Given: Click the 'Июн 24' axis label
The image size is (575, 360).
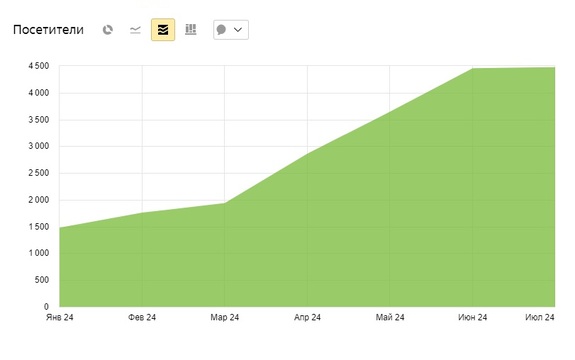Looking at the screenshot, I should tap(472, 317).
